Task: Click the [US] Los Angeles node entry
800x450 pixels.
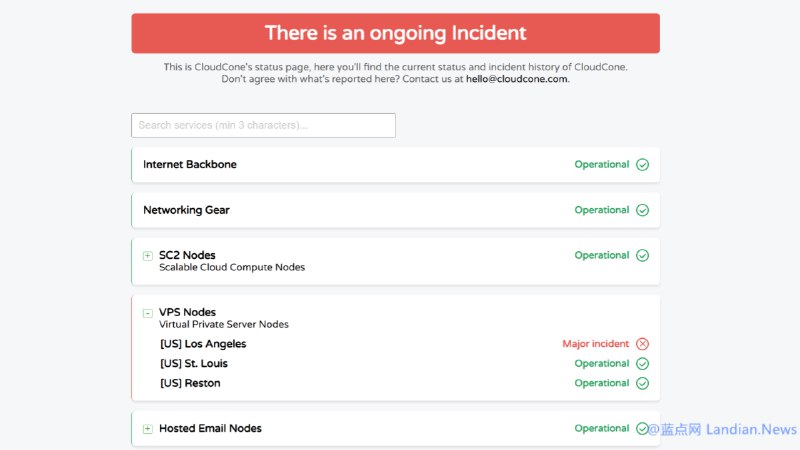Action: tap(203, 344)
